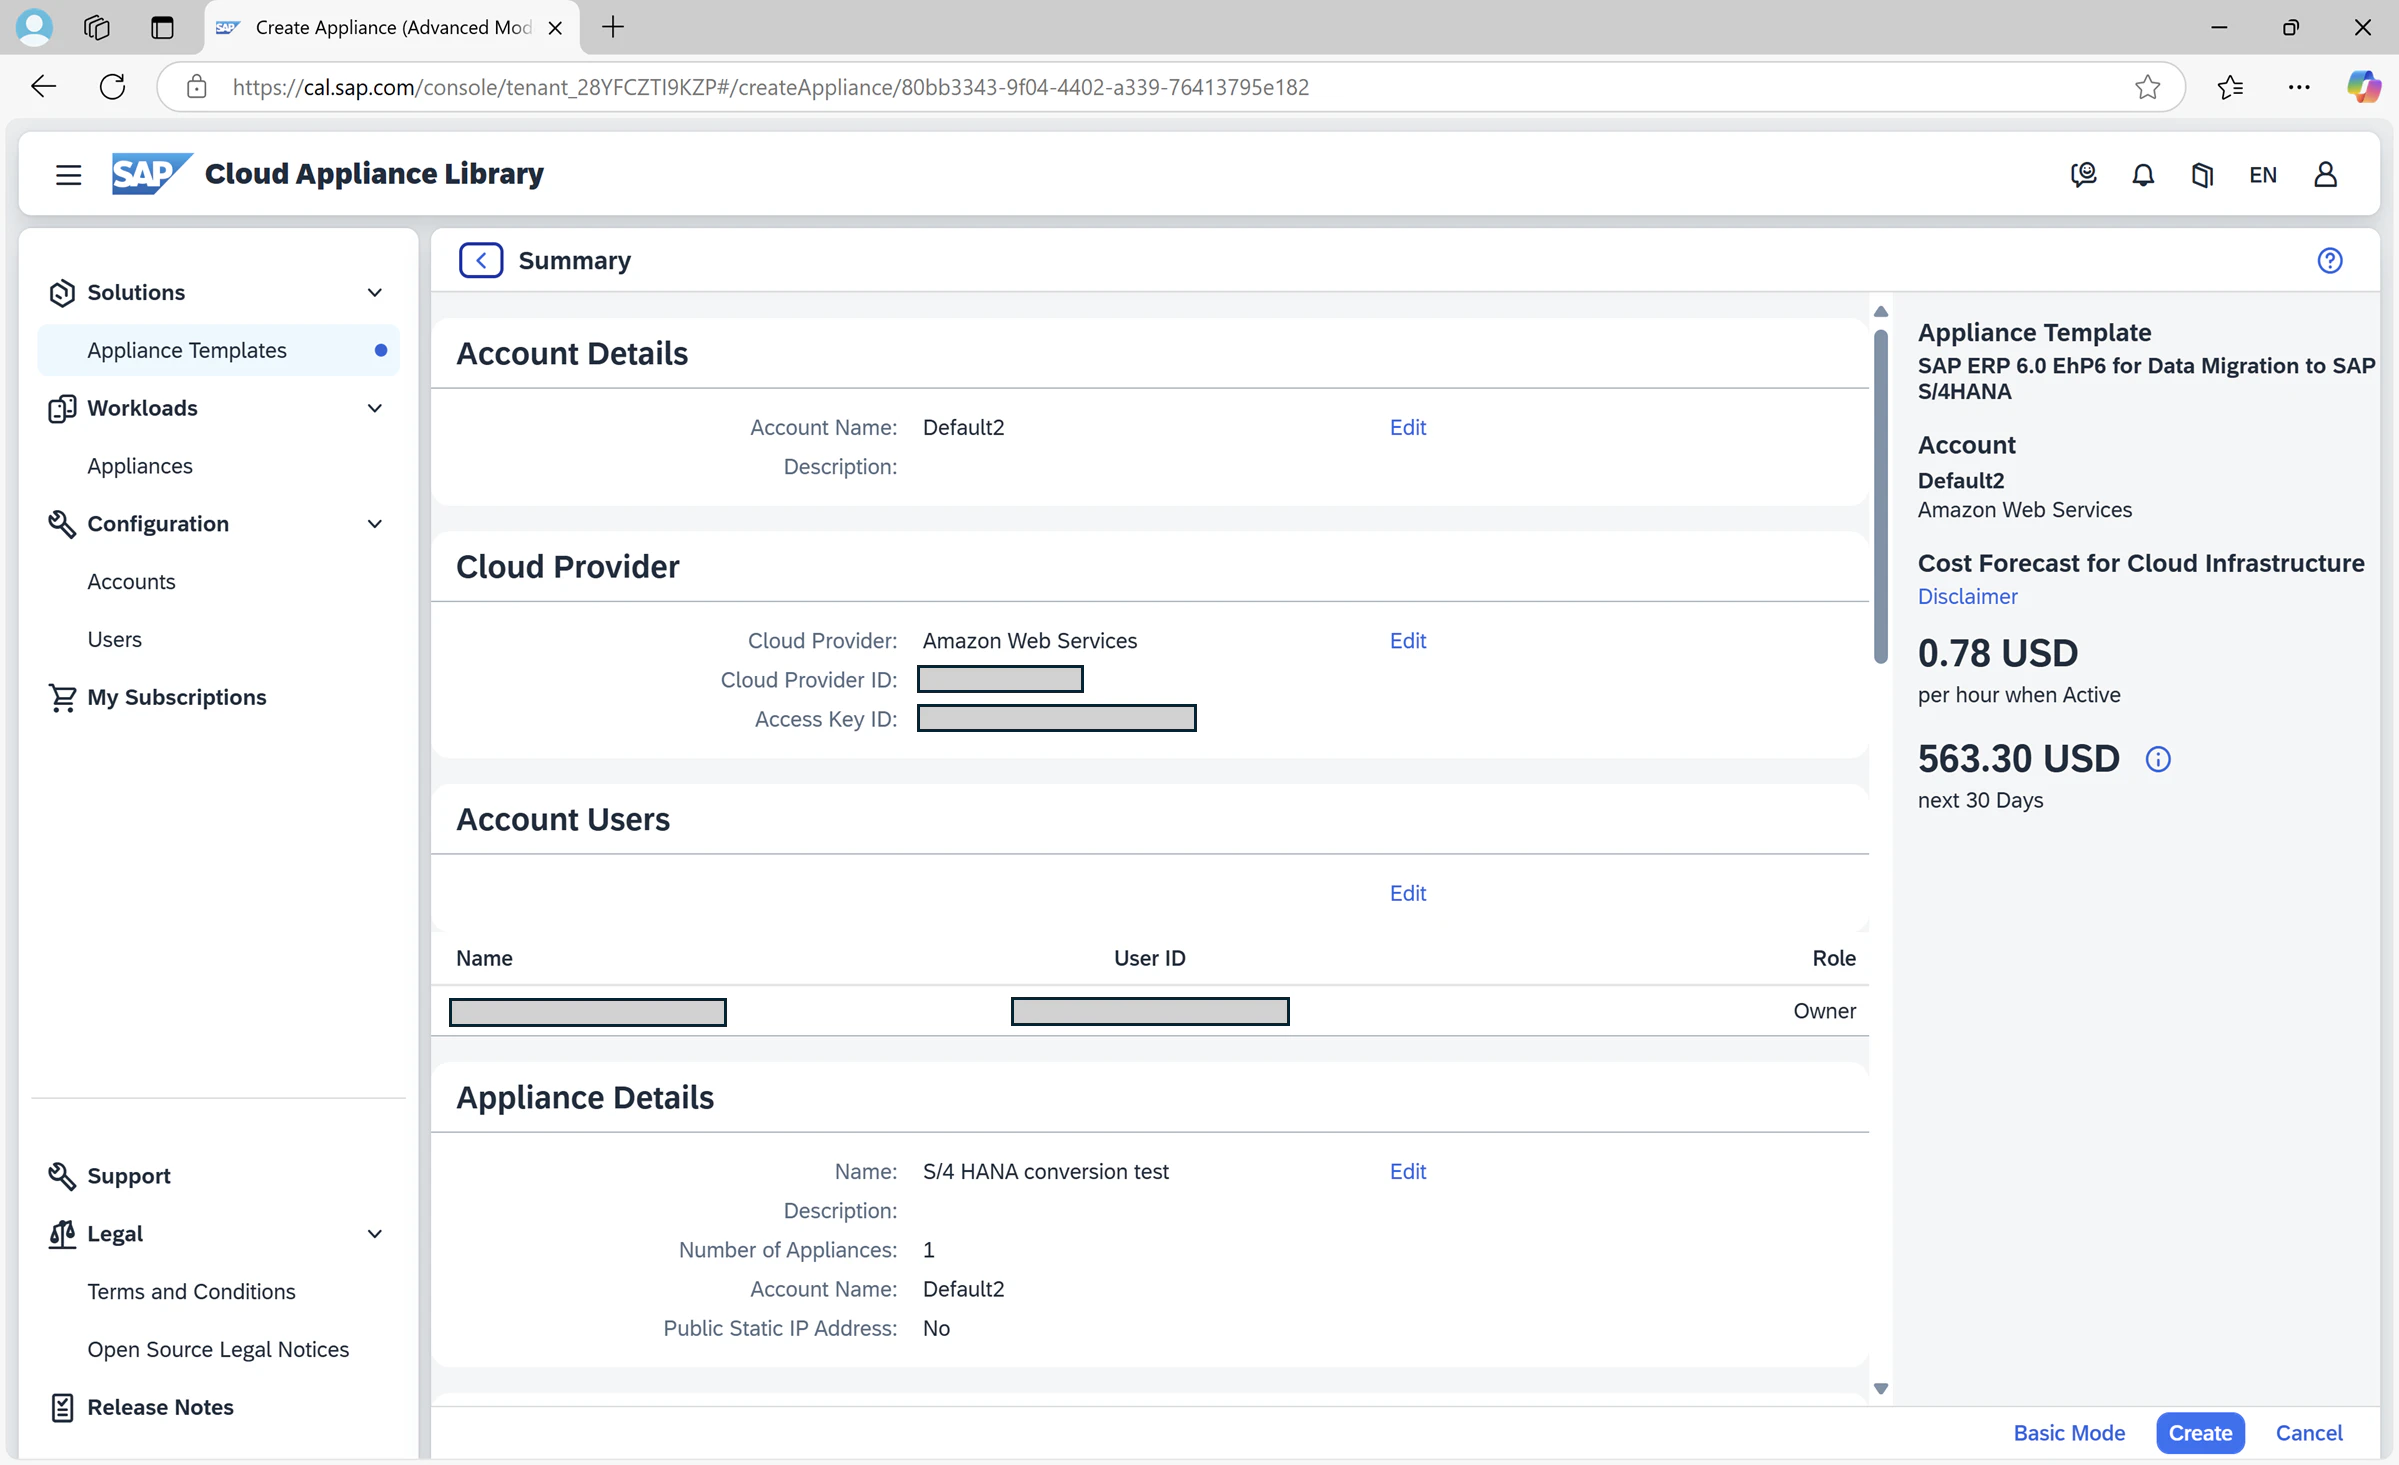
Task: Click the Configuration wrench icon
Action: coord(62,524)
